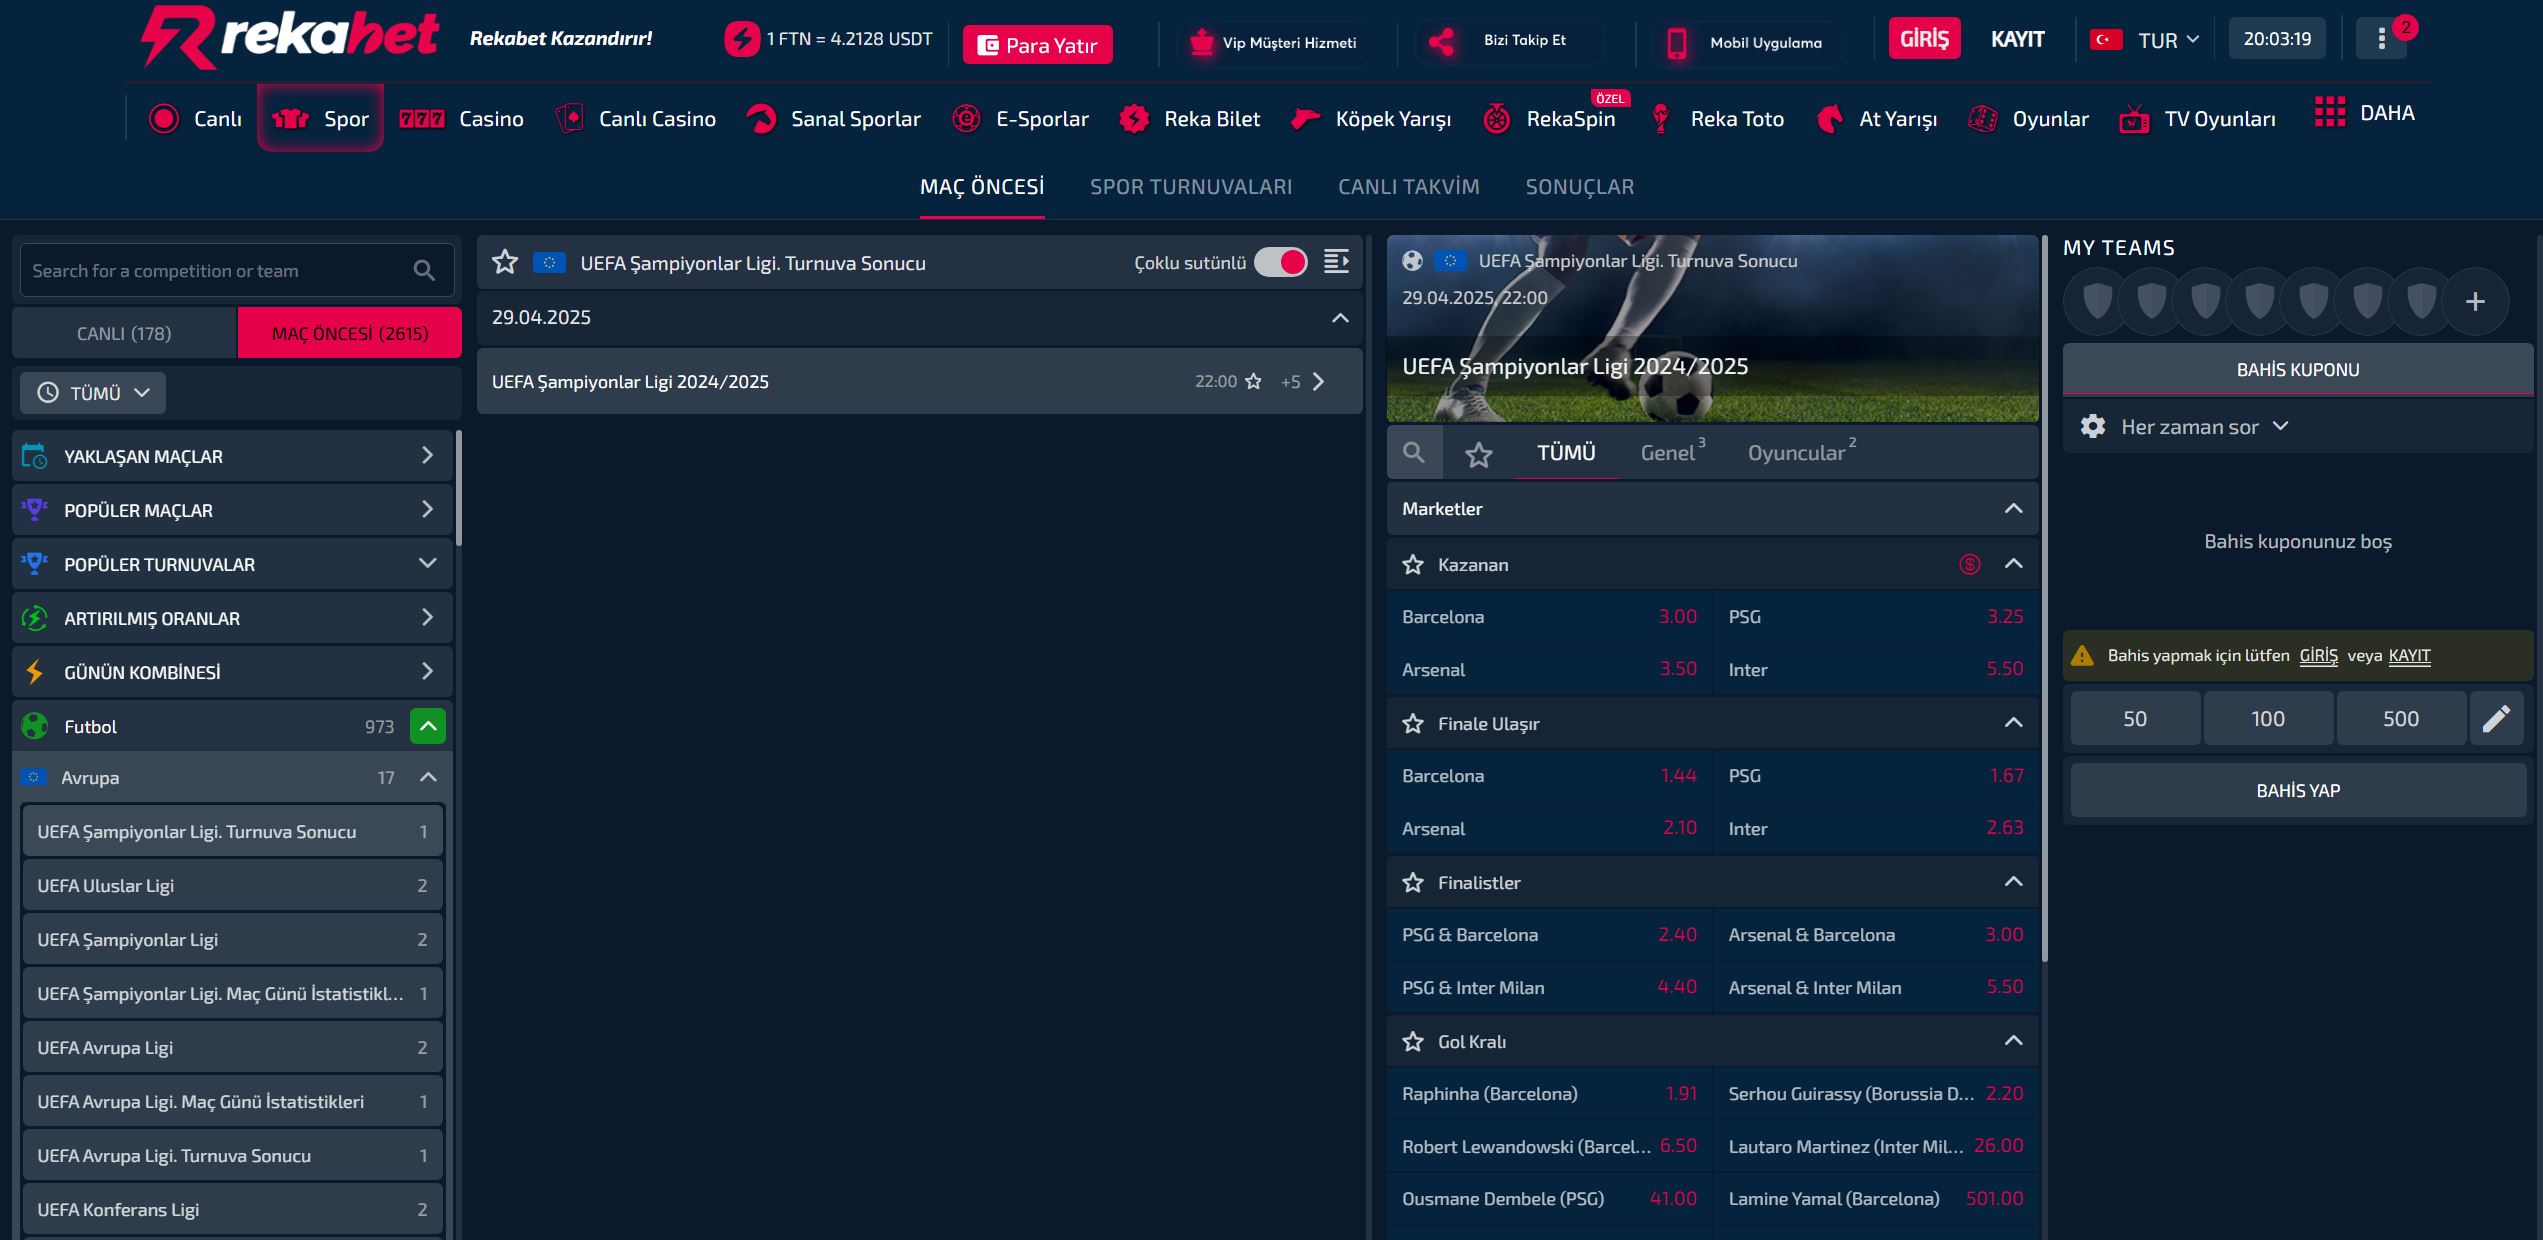
Task: Click the KAYIT link in login warning
Action: tap(2409, 656)
